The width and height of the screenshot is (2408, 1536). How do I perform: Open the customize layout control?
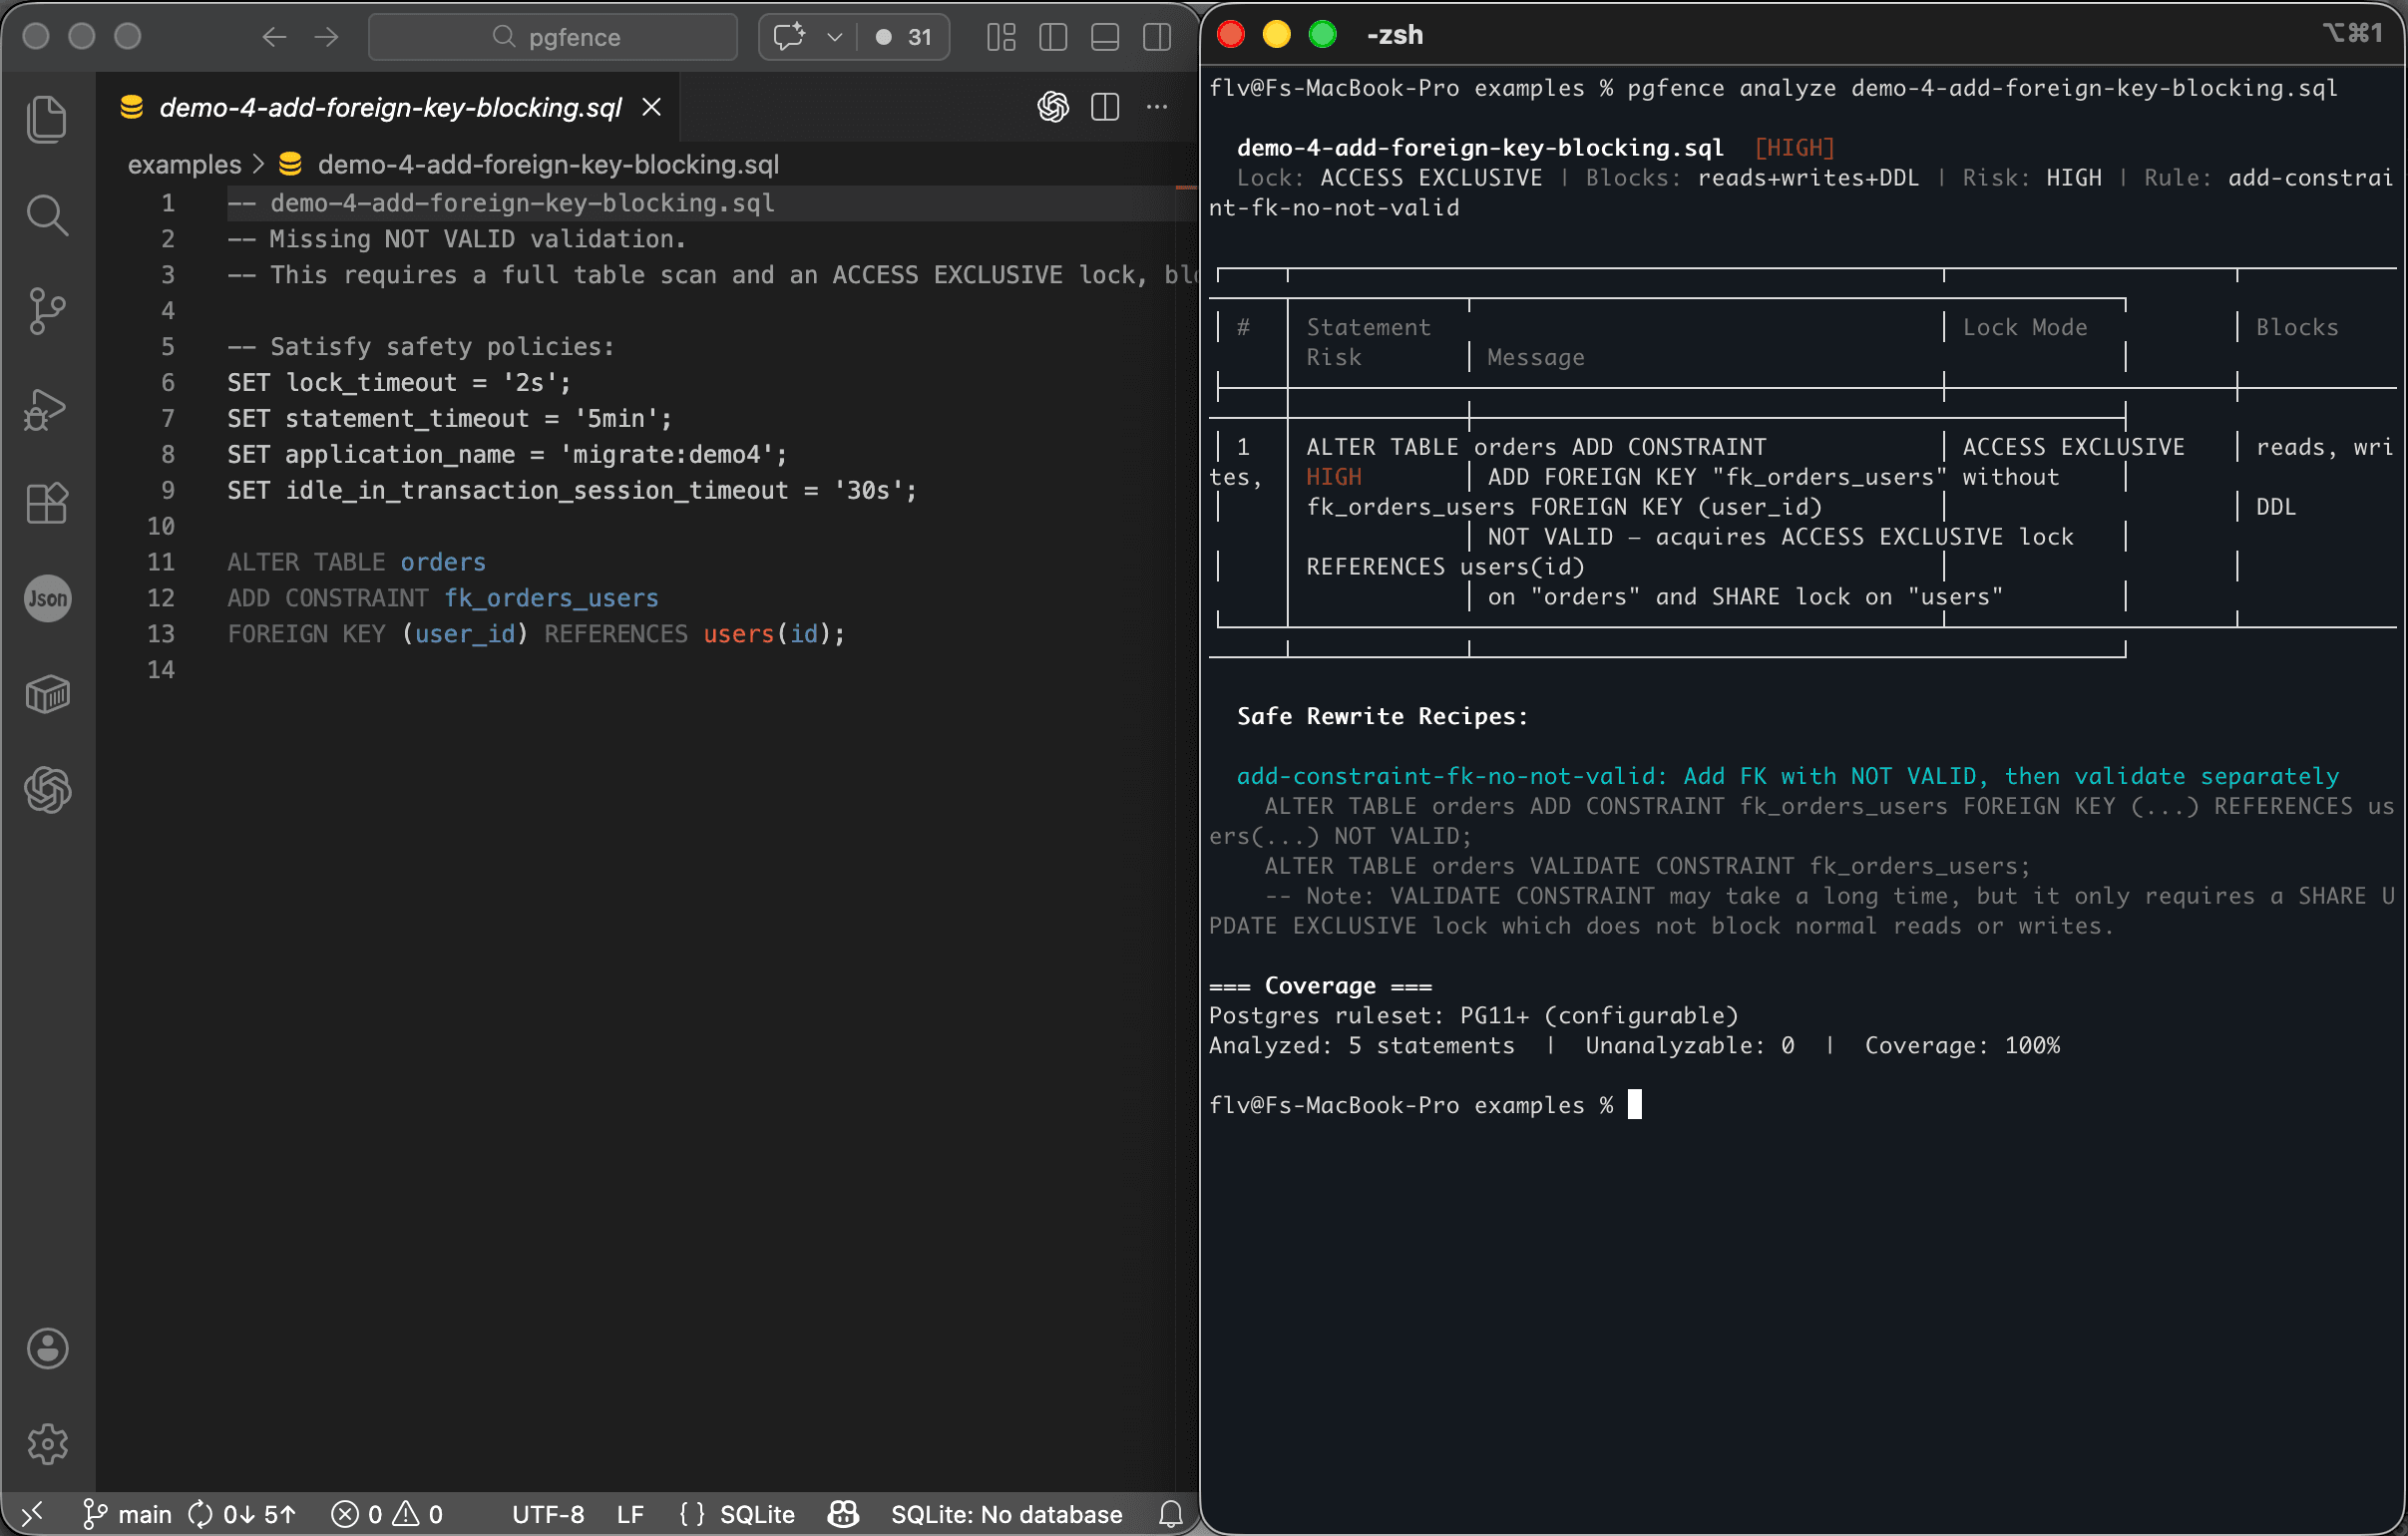click(x=1000, y=37)
